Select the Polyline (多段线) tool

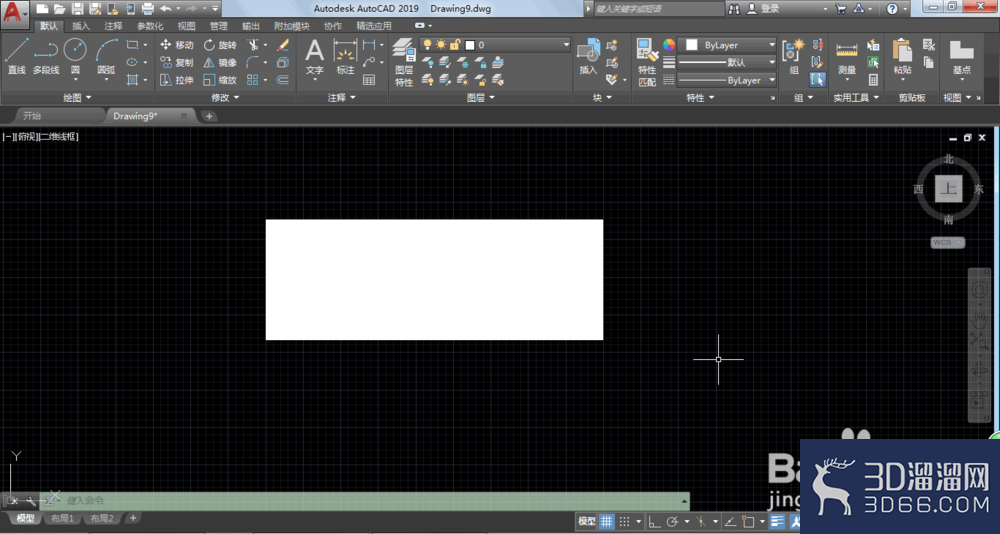(46, 56)
